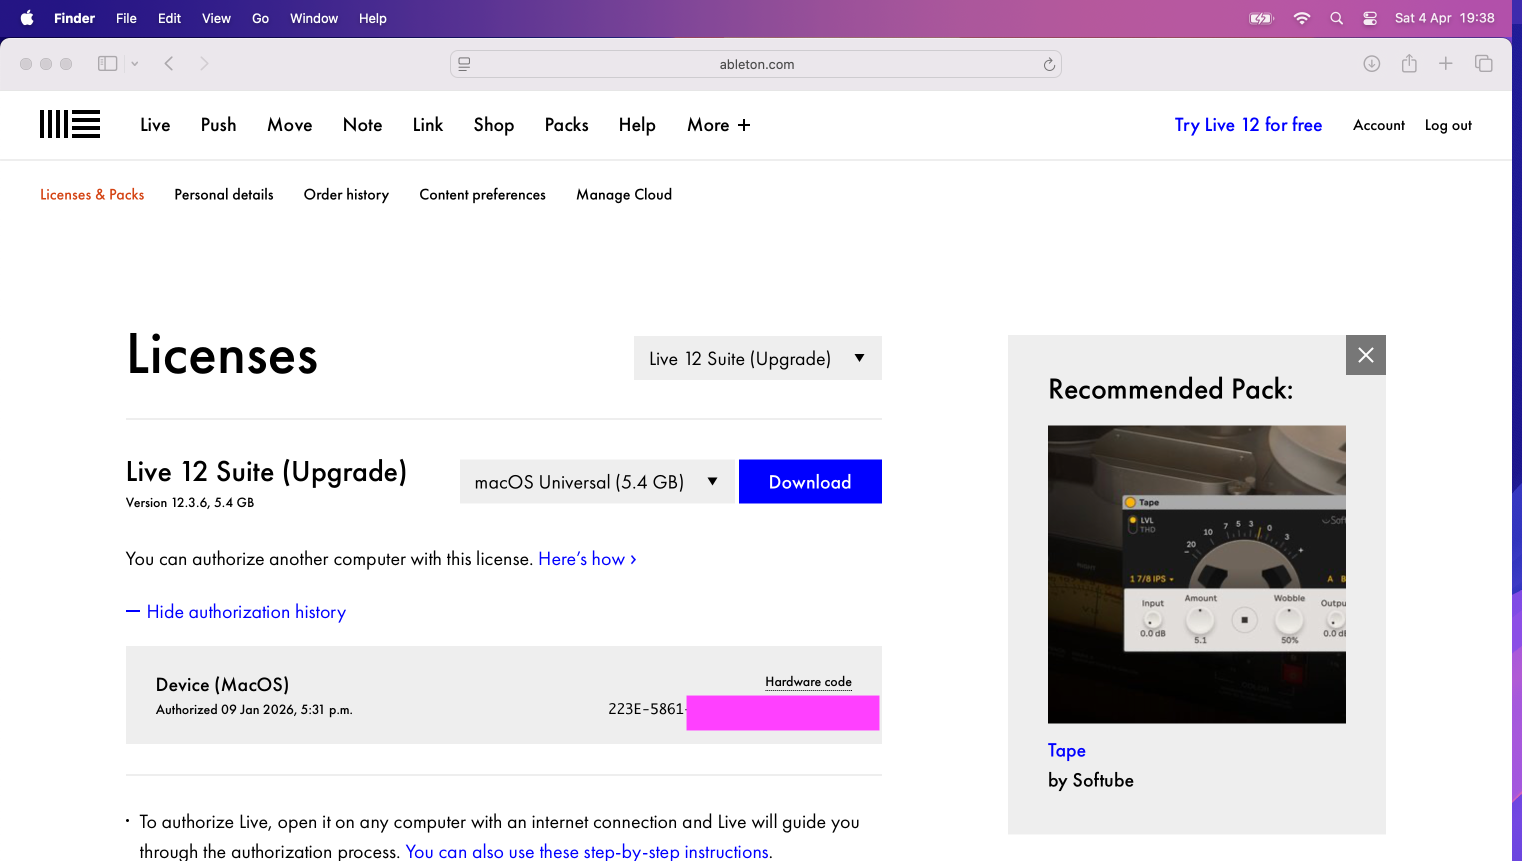Open Safari downloads list
1522x861 pixels.
pyautogui.click(x=1371, y=64)
